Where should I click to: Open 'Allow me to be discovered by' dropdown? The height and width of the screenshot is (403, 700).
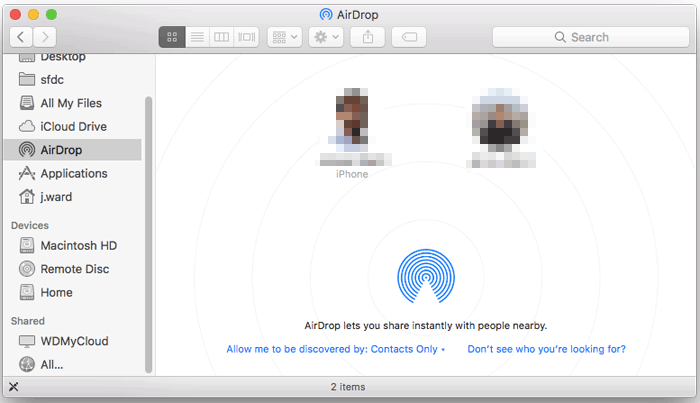336,349
